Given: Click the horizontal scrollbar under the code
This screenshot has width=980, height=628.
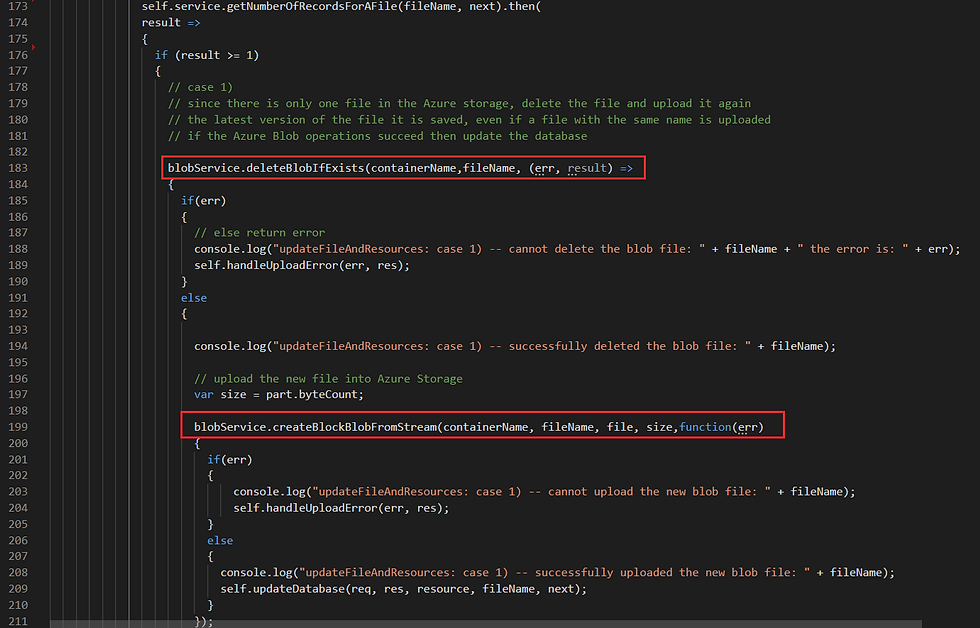Looking at the screenshot, I should pyautogui.click(x=486, y=624).
